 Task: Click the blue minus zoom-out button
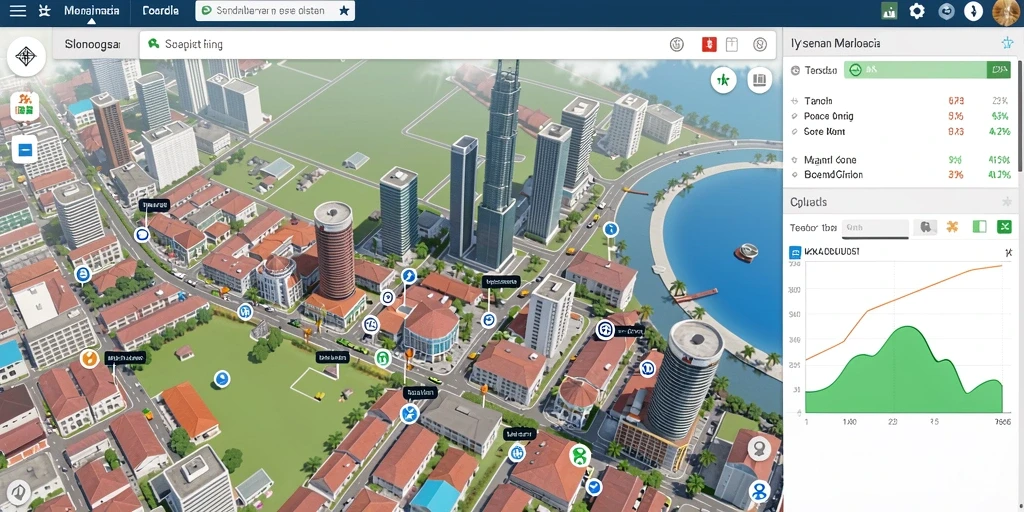point(25,150)
